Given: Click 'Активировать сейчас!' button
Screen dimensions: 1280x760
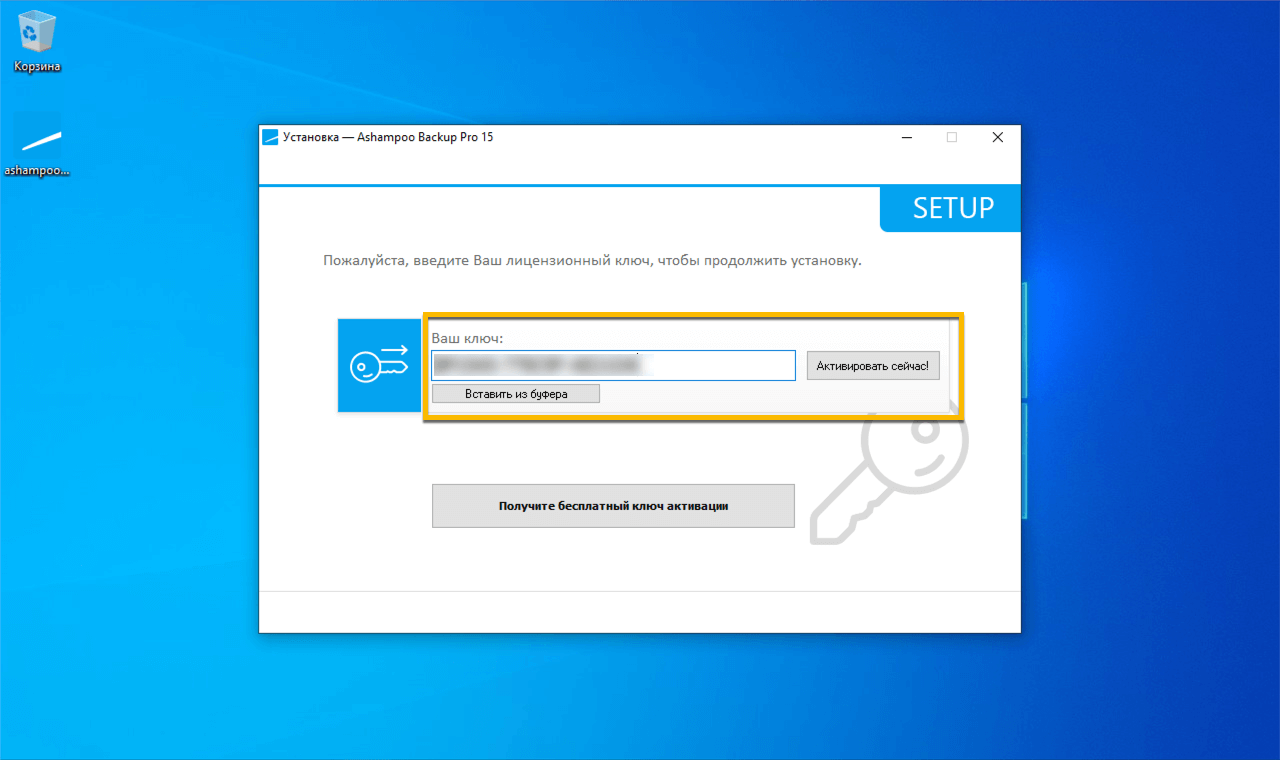Looking at the screenshot, I should tap(873, 366).
